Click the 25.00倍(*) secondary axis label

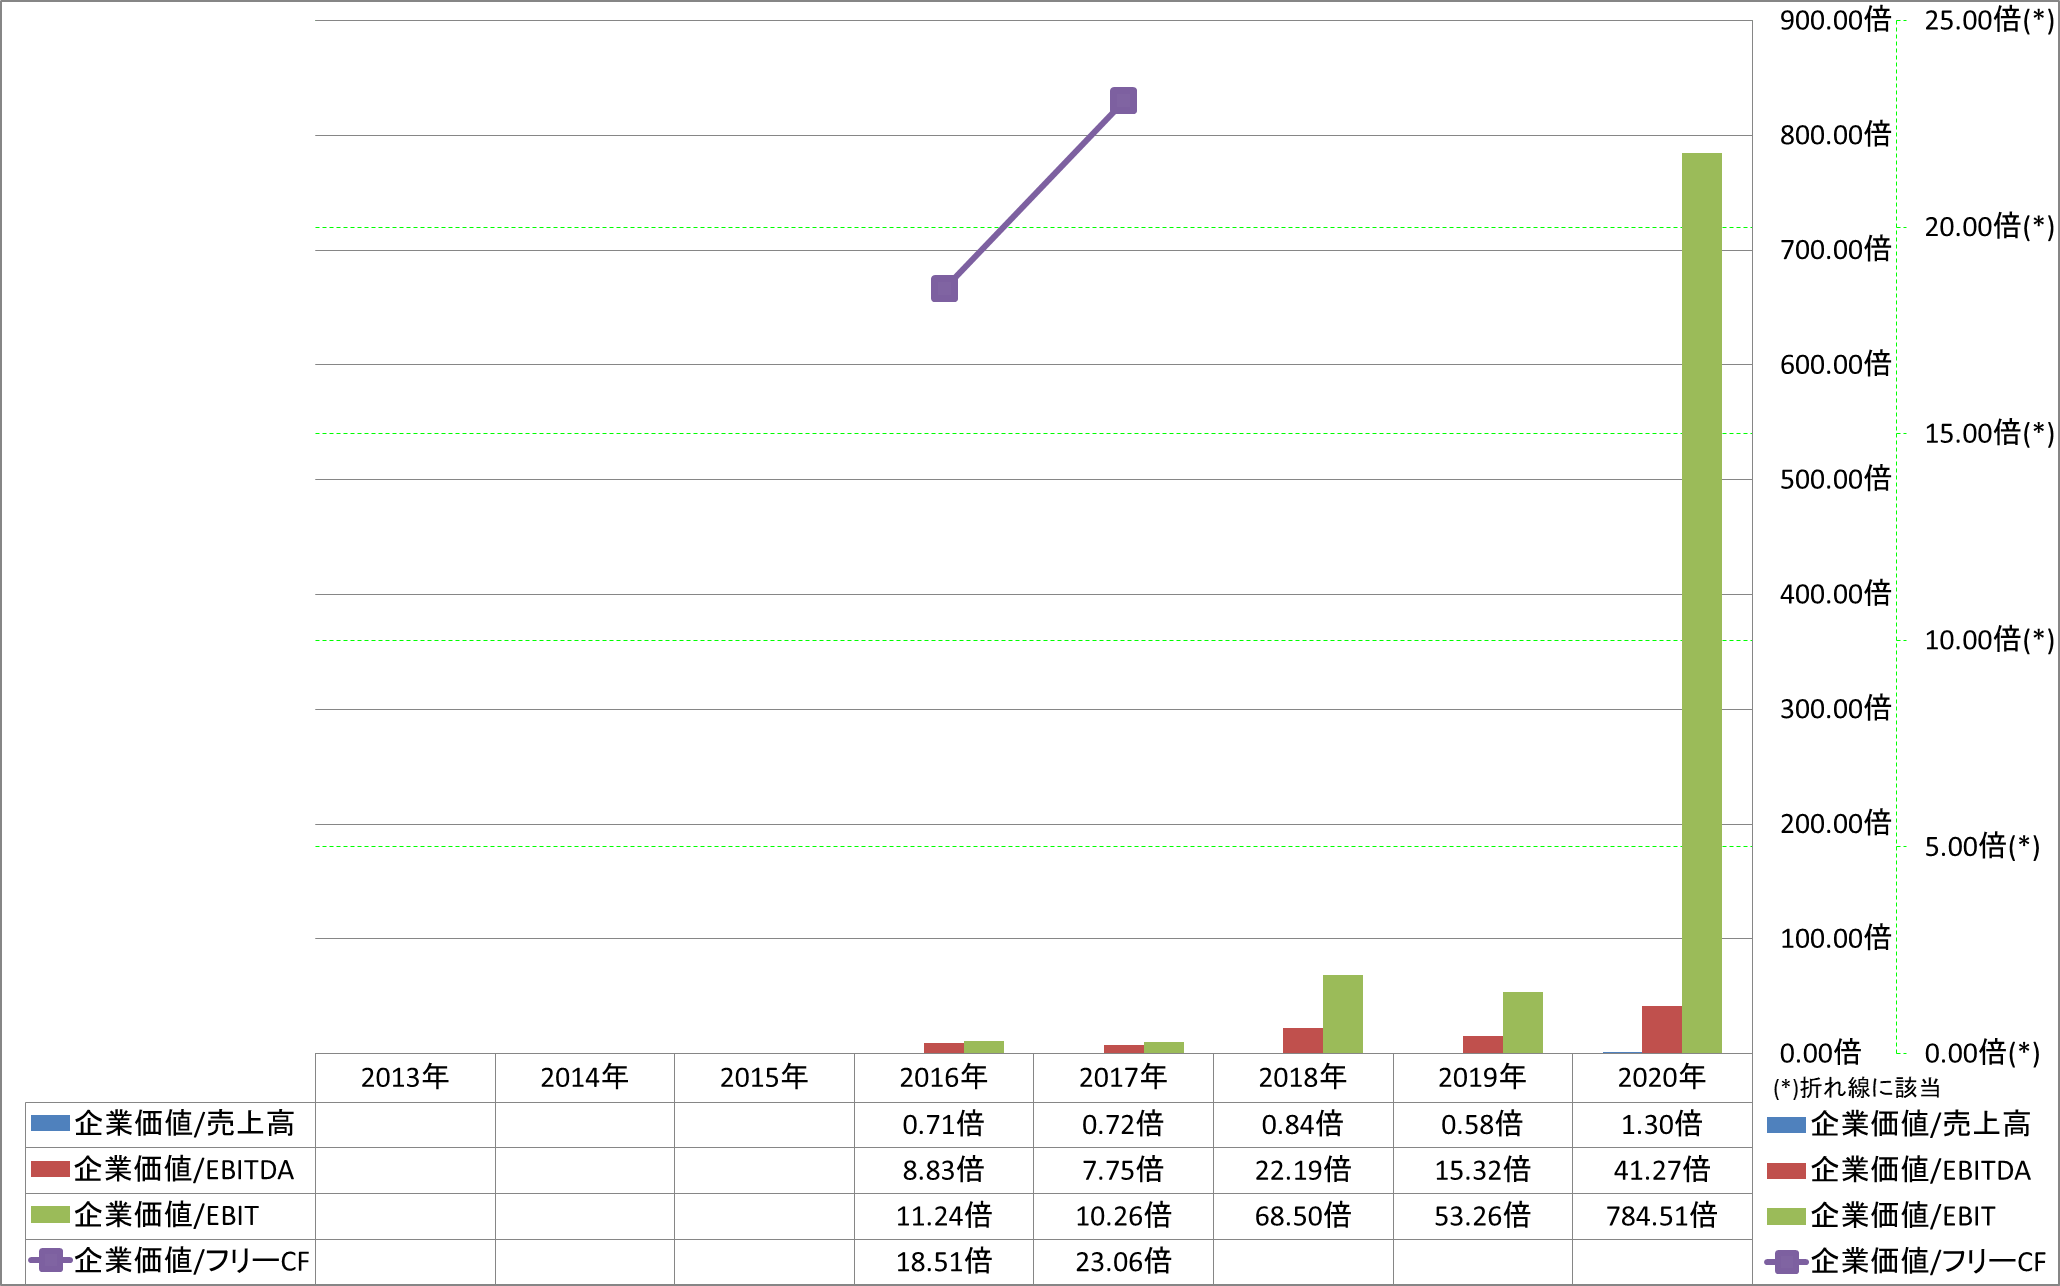point(1989,20)
